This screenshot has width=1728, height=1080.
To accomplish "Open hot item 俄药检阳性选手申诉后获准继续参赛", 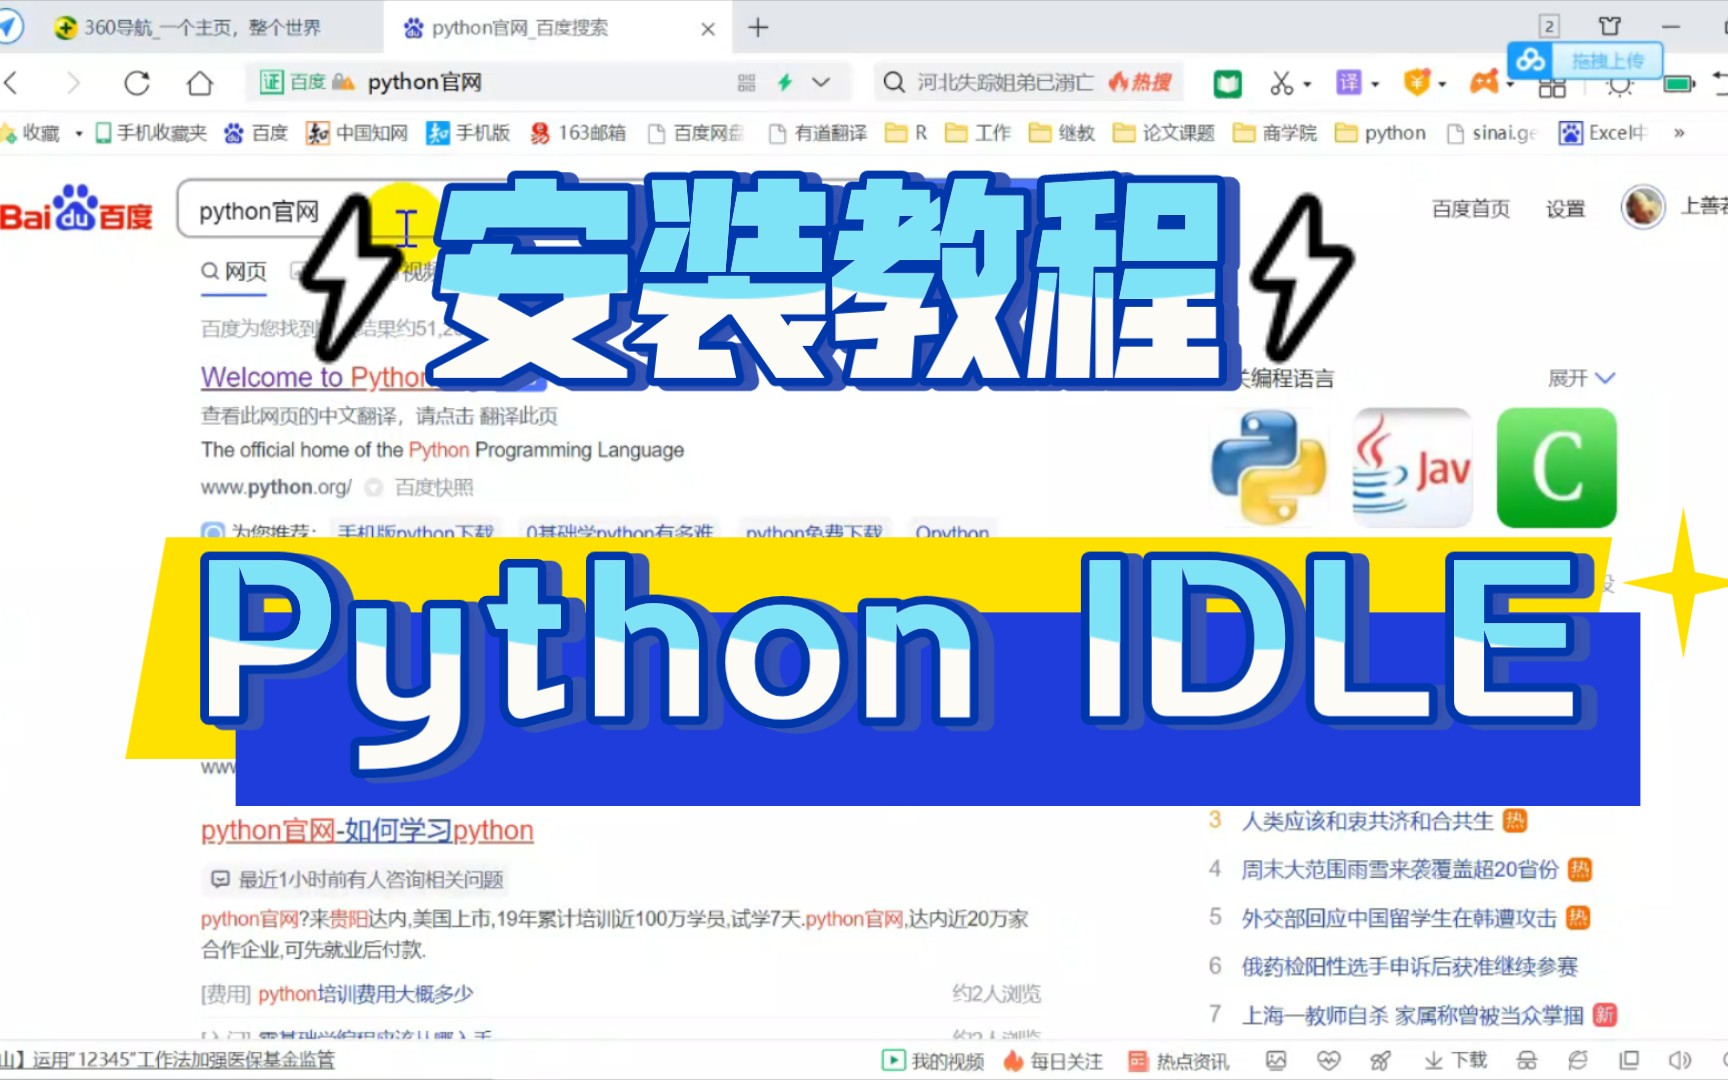I will click(1410, 966).
